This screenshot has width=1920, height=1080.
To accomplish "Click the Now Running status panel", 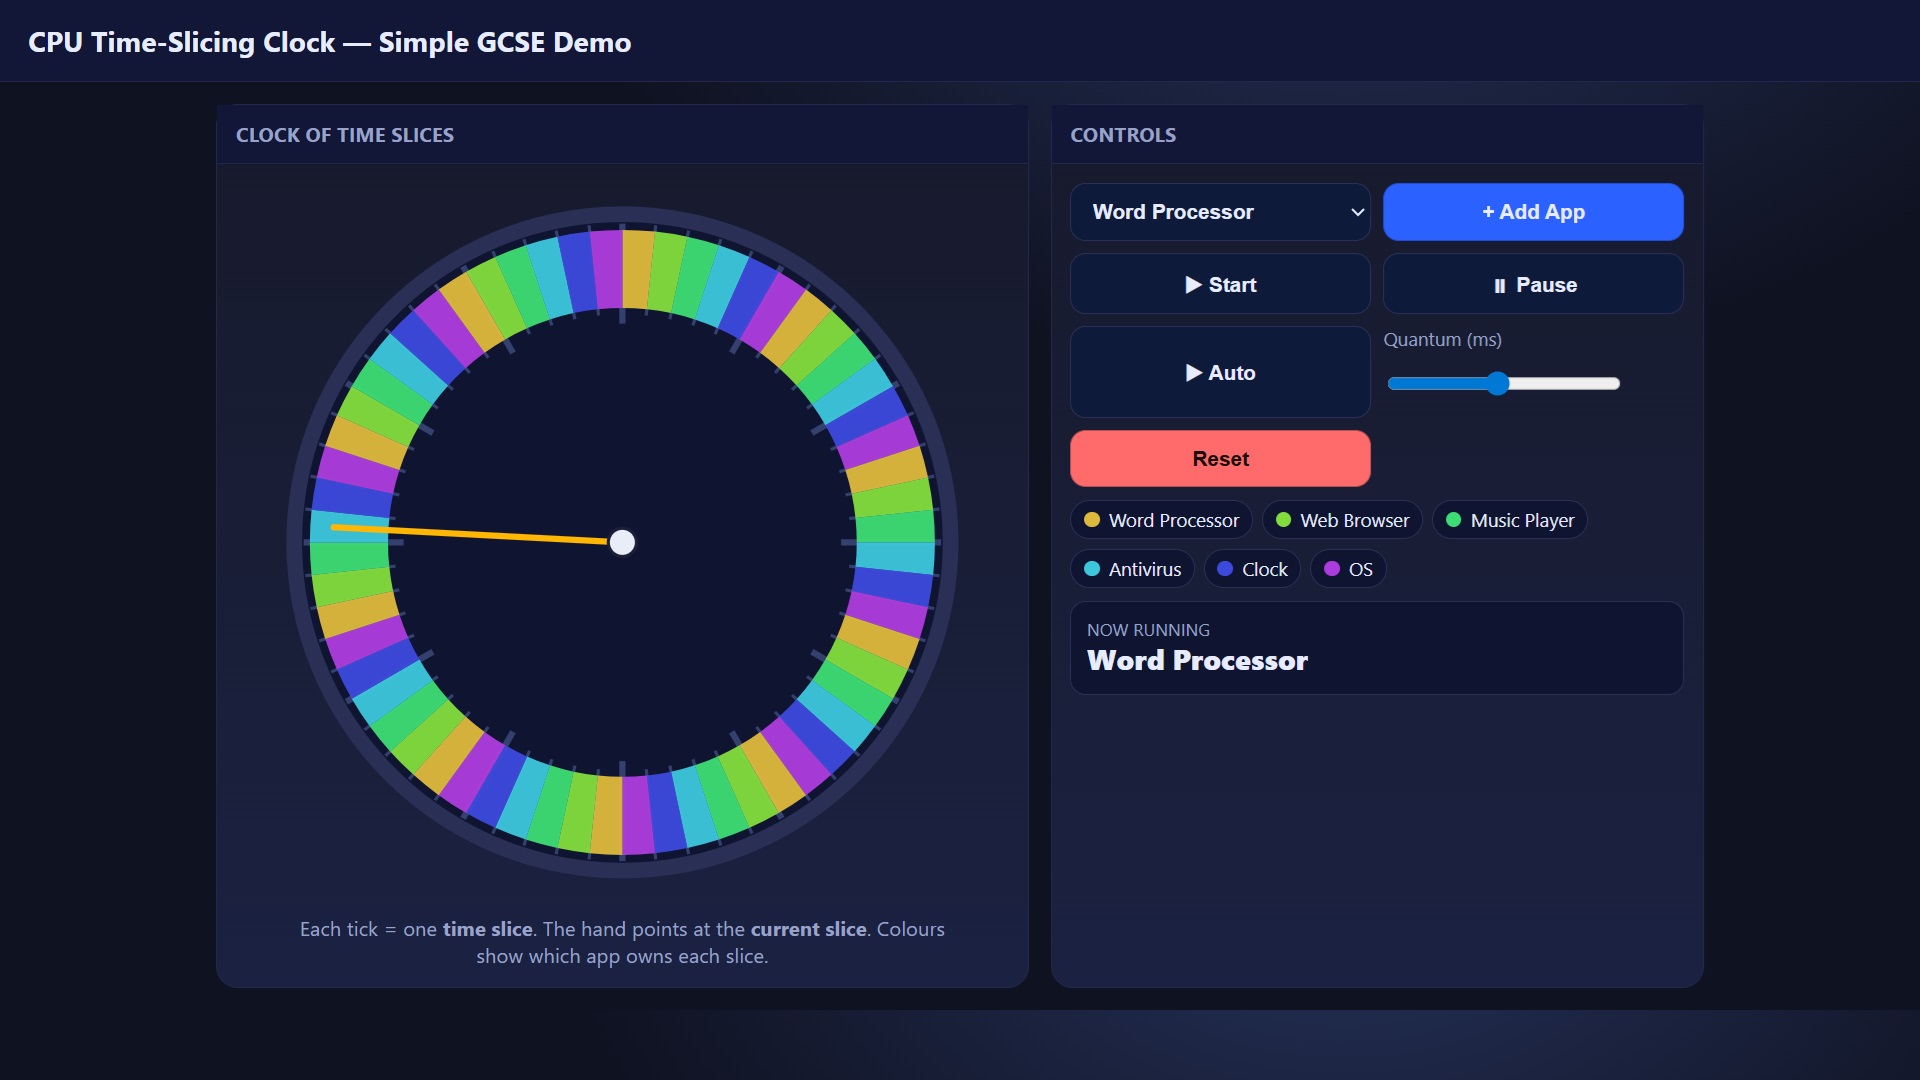I will pyautogui.click(x=1375, y=647).
